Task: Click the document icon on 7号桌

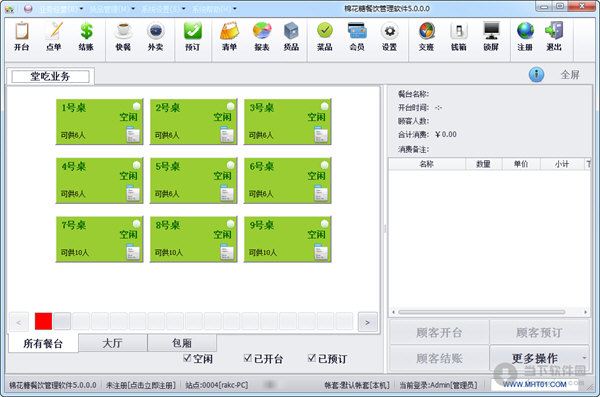Action: point(133,252)
